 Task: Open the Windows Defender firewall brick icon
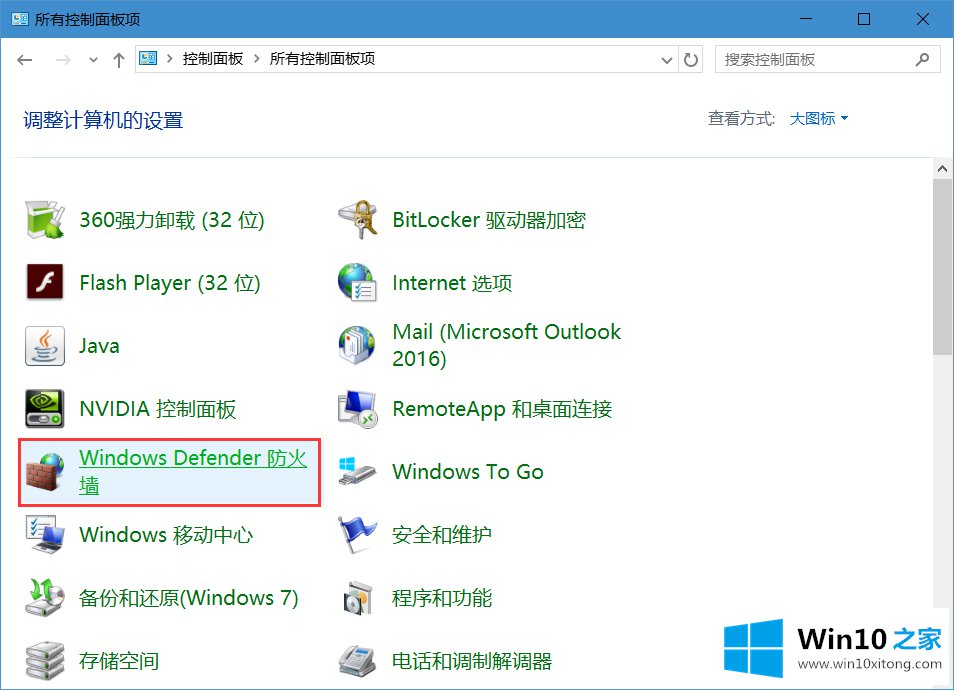45,472
